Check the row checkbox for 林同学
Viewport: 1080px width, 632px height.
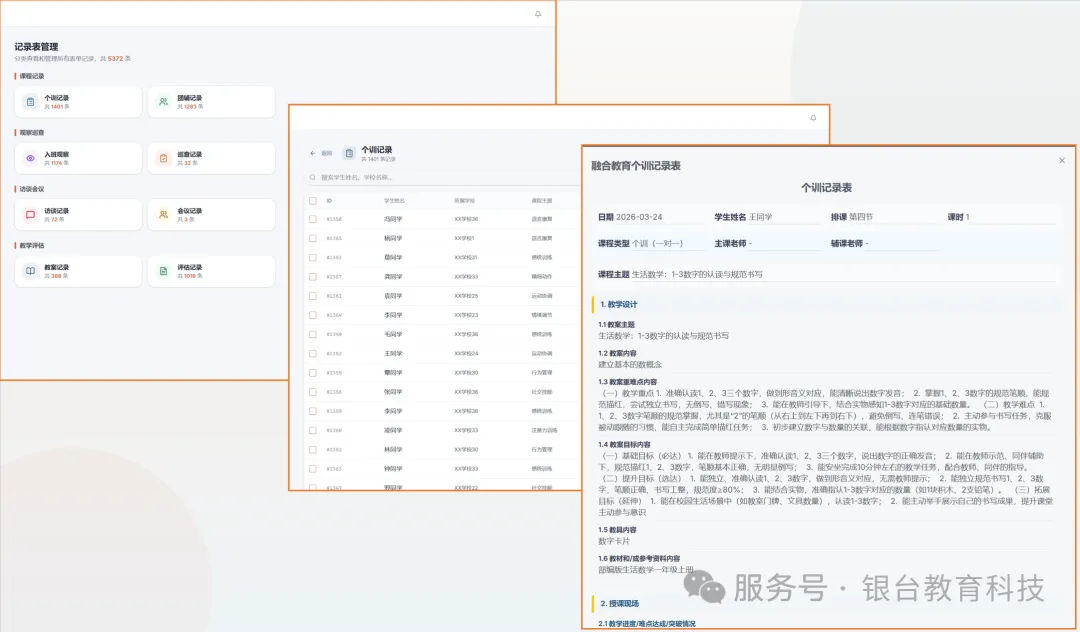point(313,450)
